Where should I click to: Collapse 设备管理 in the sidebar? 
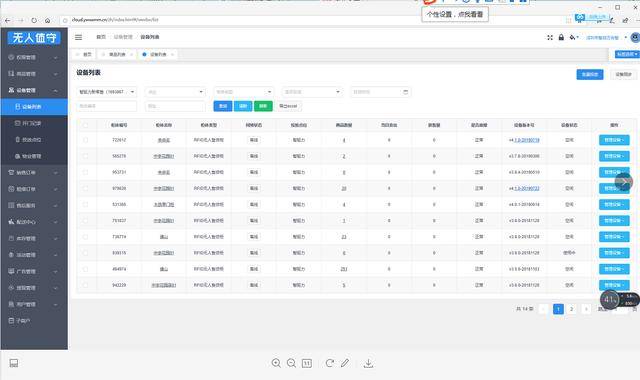[x=34, y=90]
